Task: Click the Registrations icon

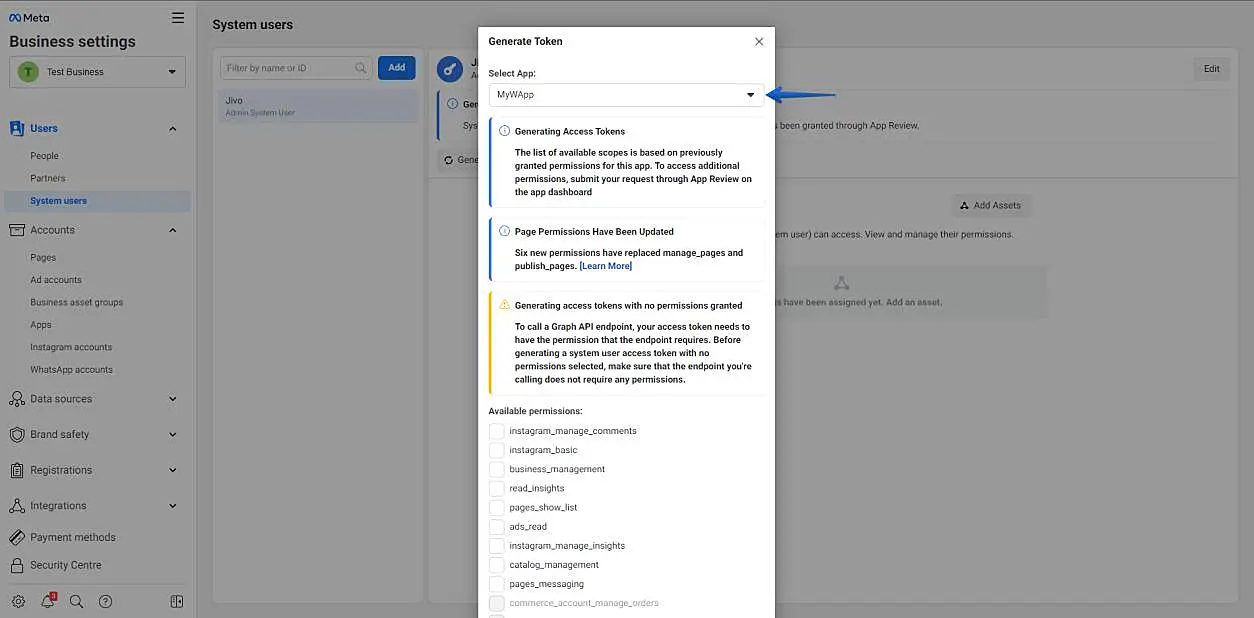Action: click(x=17, y=470)
